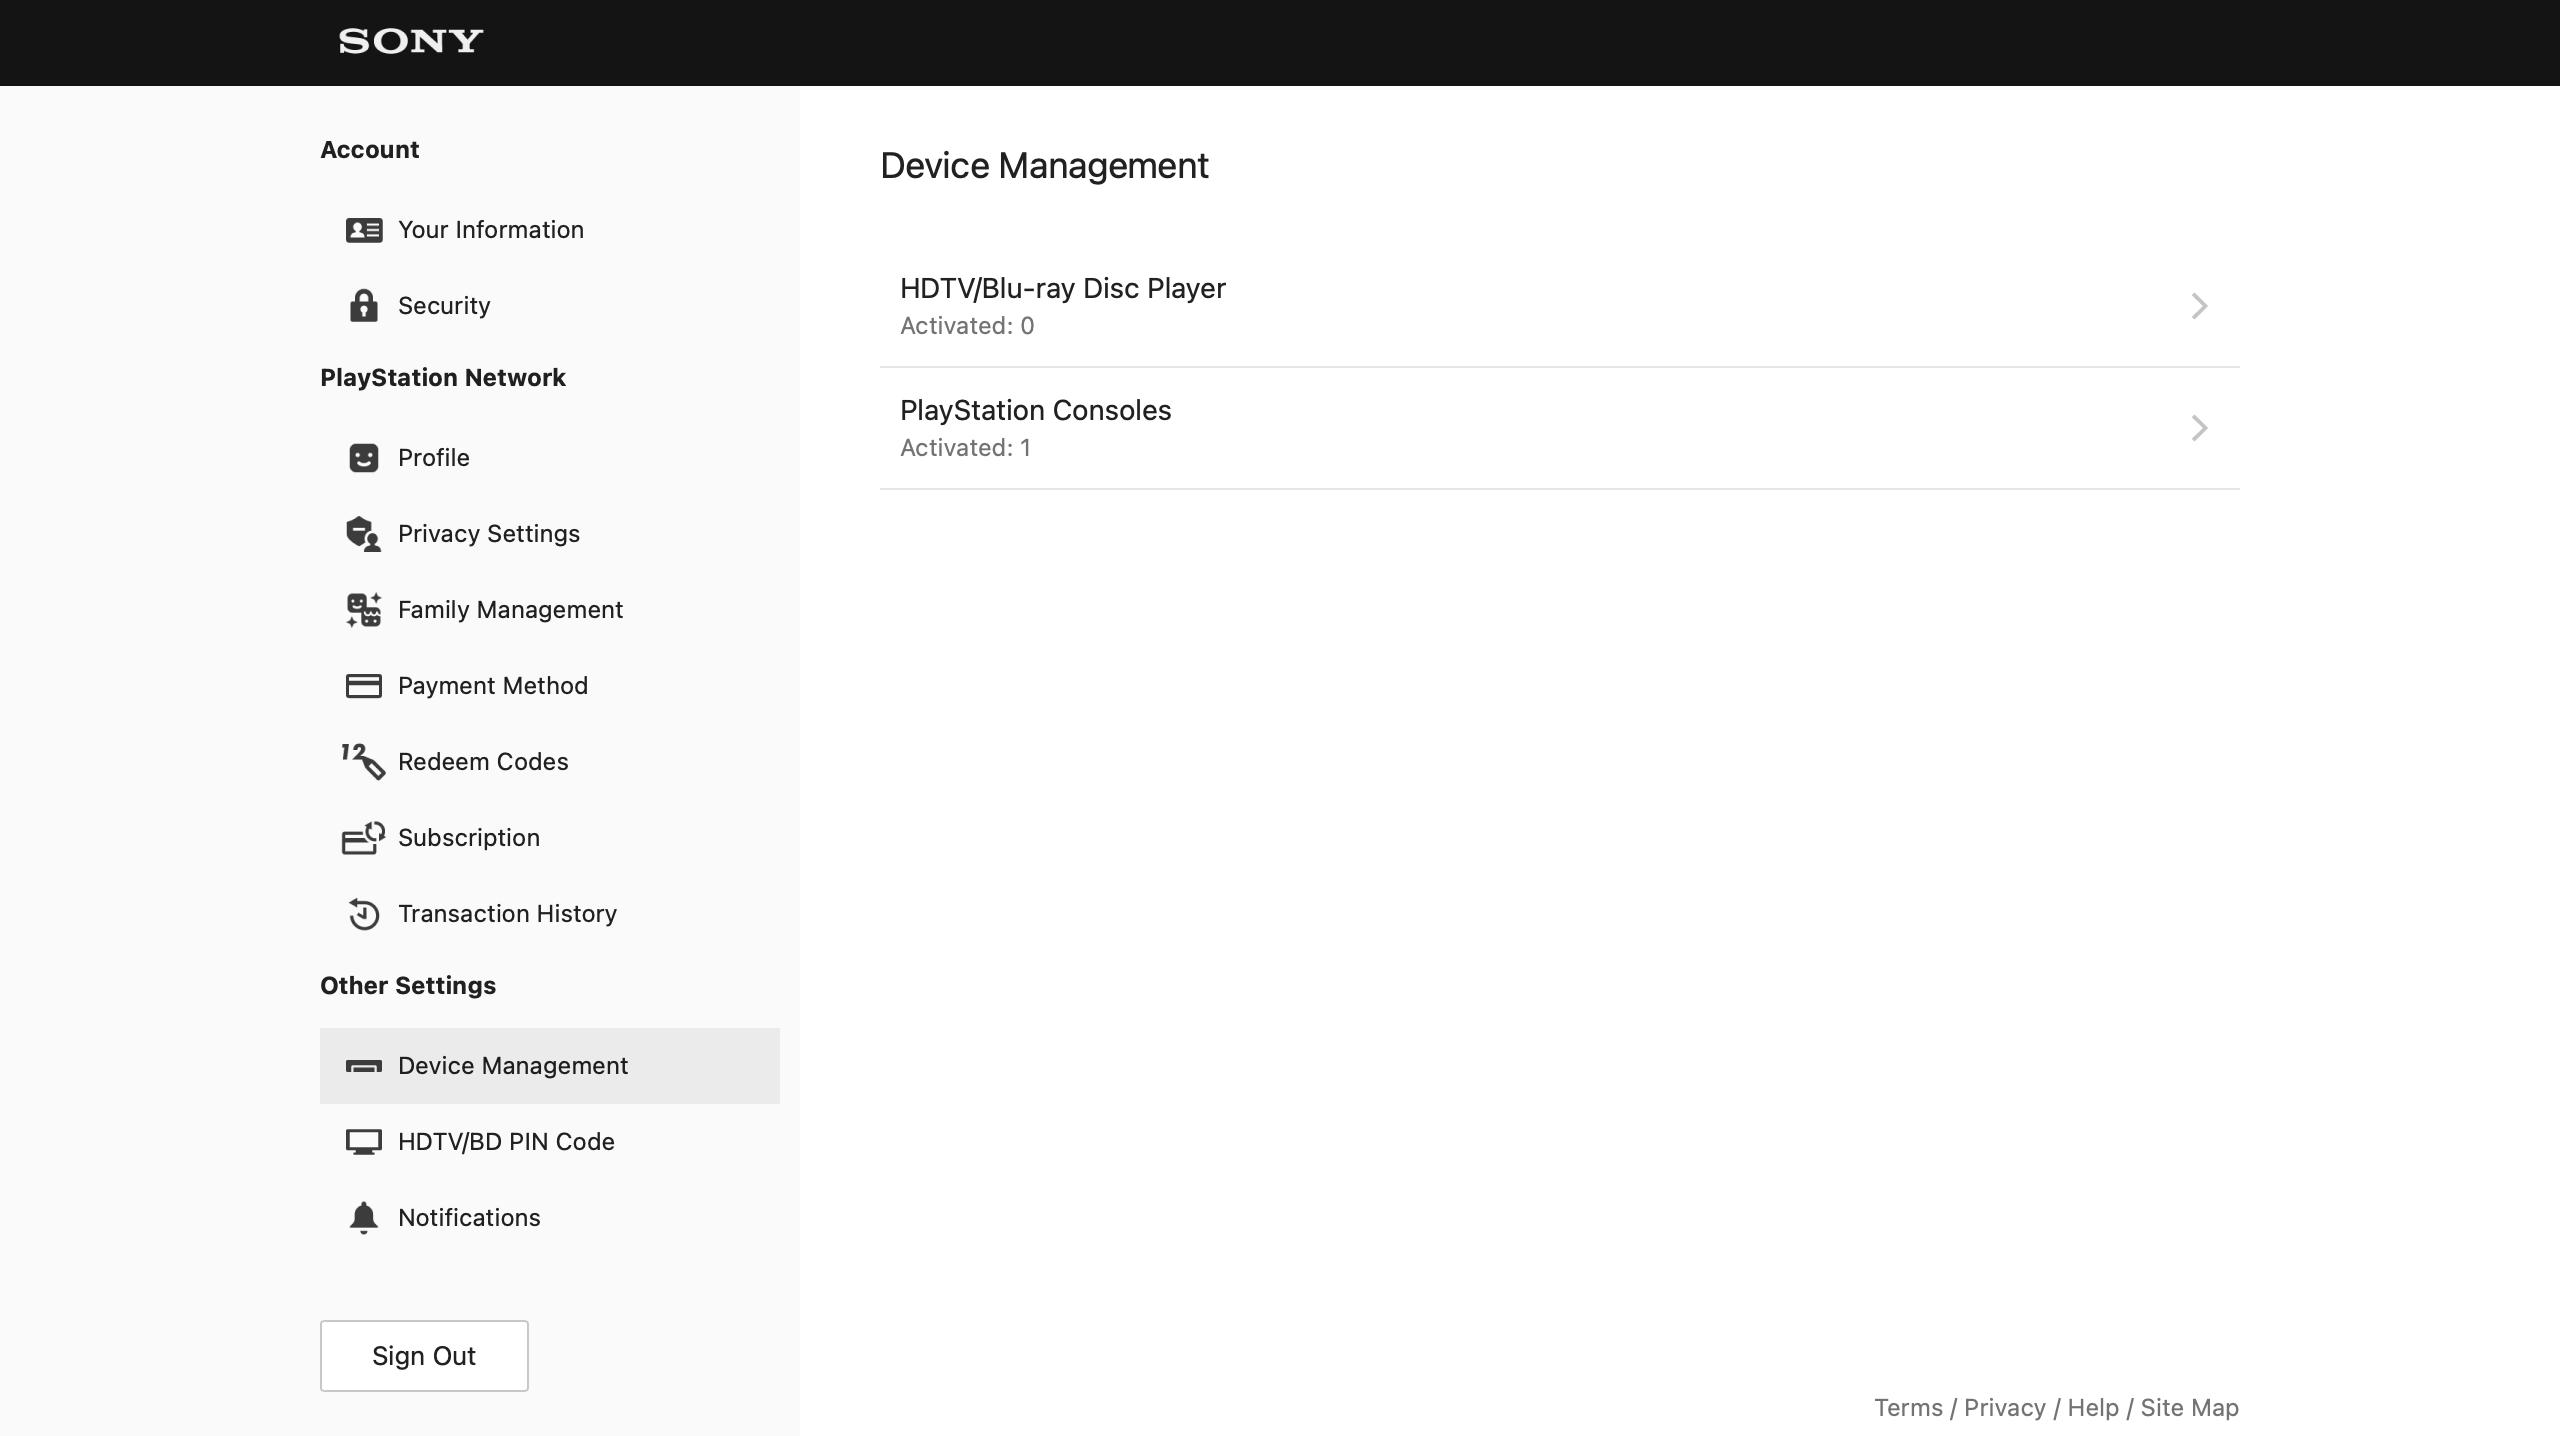The height and width of the screenshot is (1436, 2560).
Task: Click the Notifications bell icon
Action: [x=363, y=1218]
